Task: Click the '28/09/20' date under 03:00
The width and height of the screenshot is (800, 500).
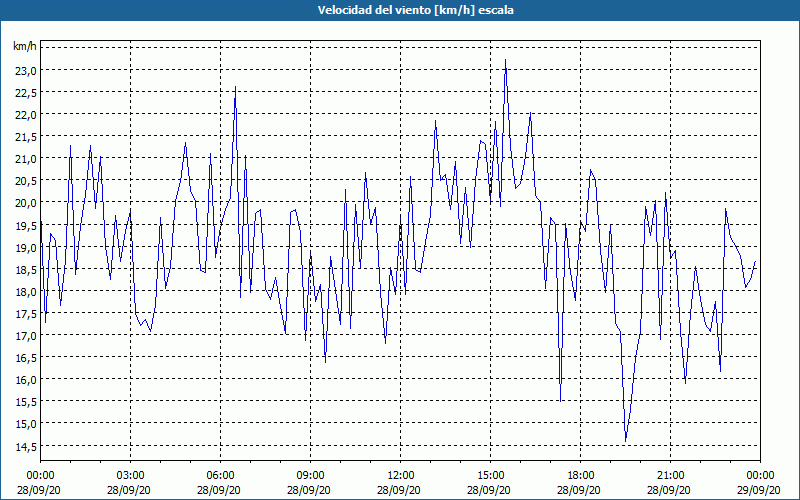Action: click(x=130, y=490)
